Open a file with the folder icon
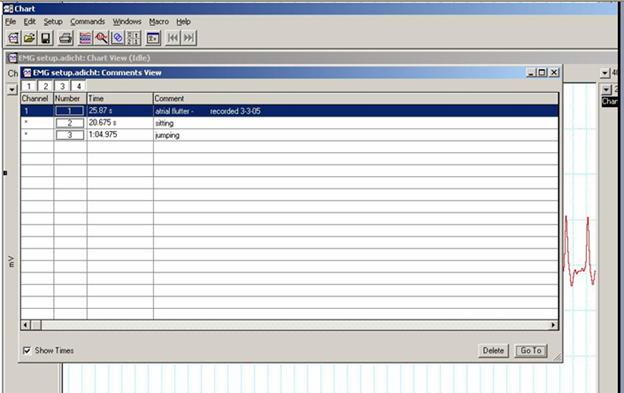The height and width of the screenshot is (393, 624). [x=29, y=38]
